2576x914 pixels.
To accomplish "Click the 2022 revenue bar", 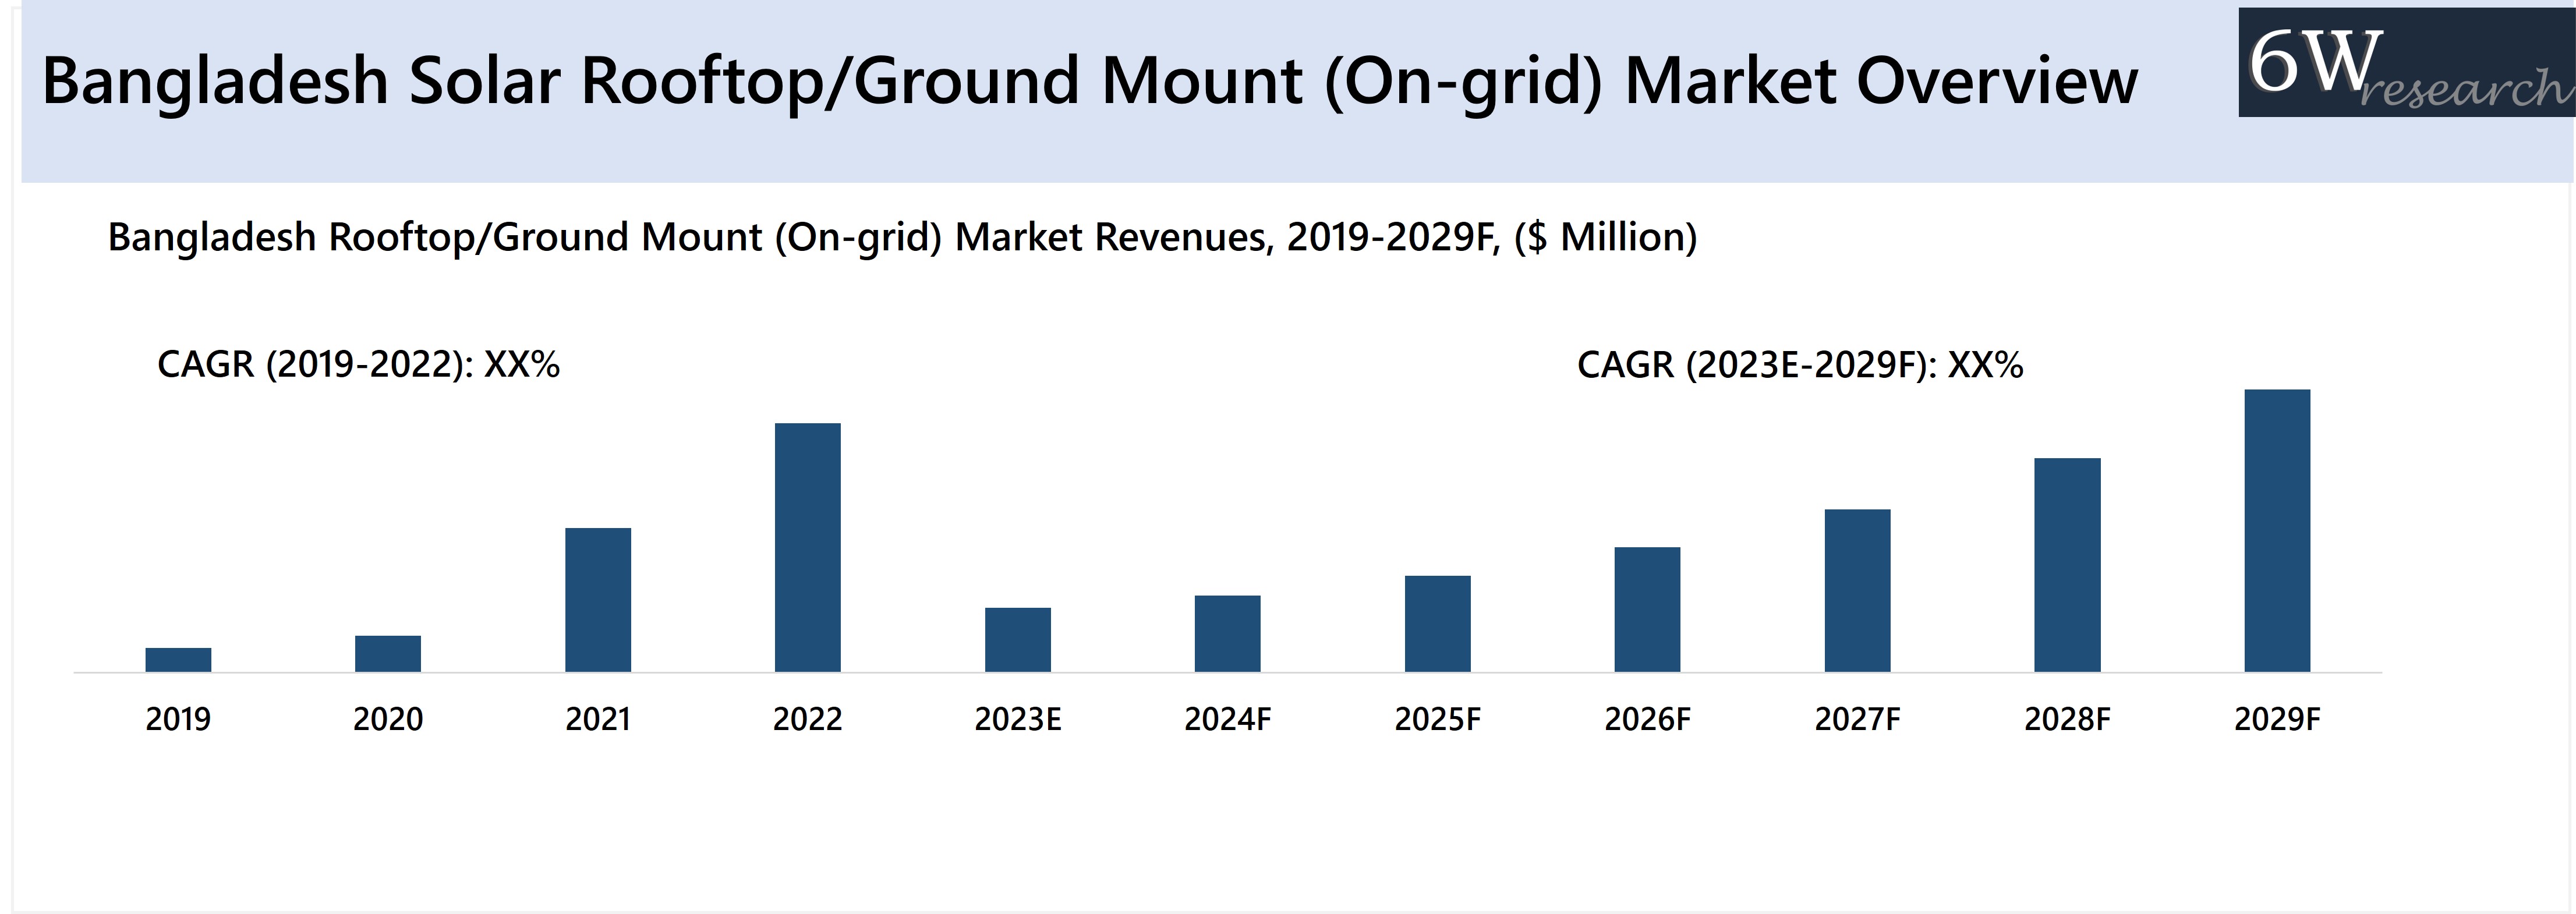I will click(808, 548).
